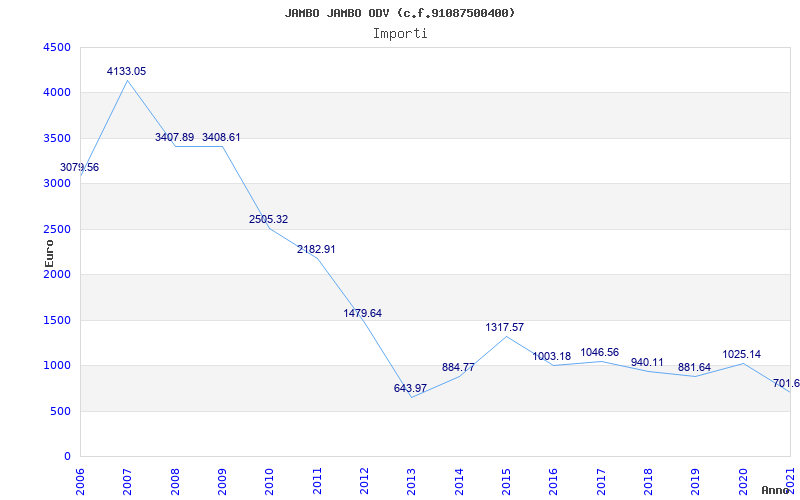Click the 4500 y-axis tick label
Screen dimensions: 800x500
(56, 47)
